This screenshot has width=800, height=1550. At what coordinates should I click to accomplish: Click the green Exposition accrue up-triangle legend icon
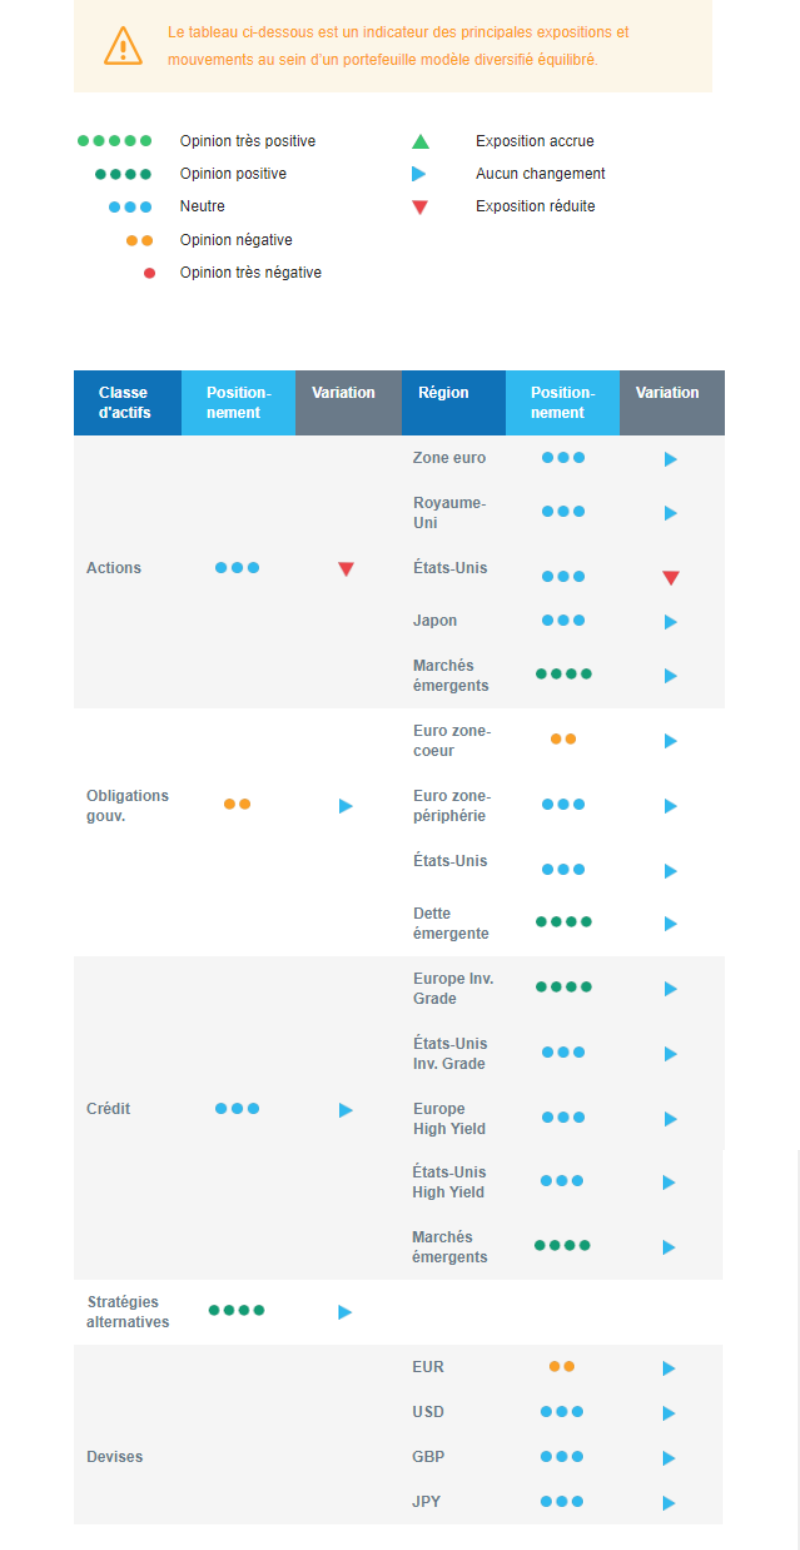click(x=420, y=142)
